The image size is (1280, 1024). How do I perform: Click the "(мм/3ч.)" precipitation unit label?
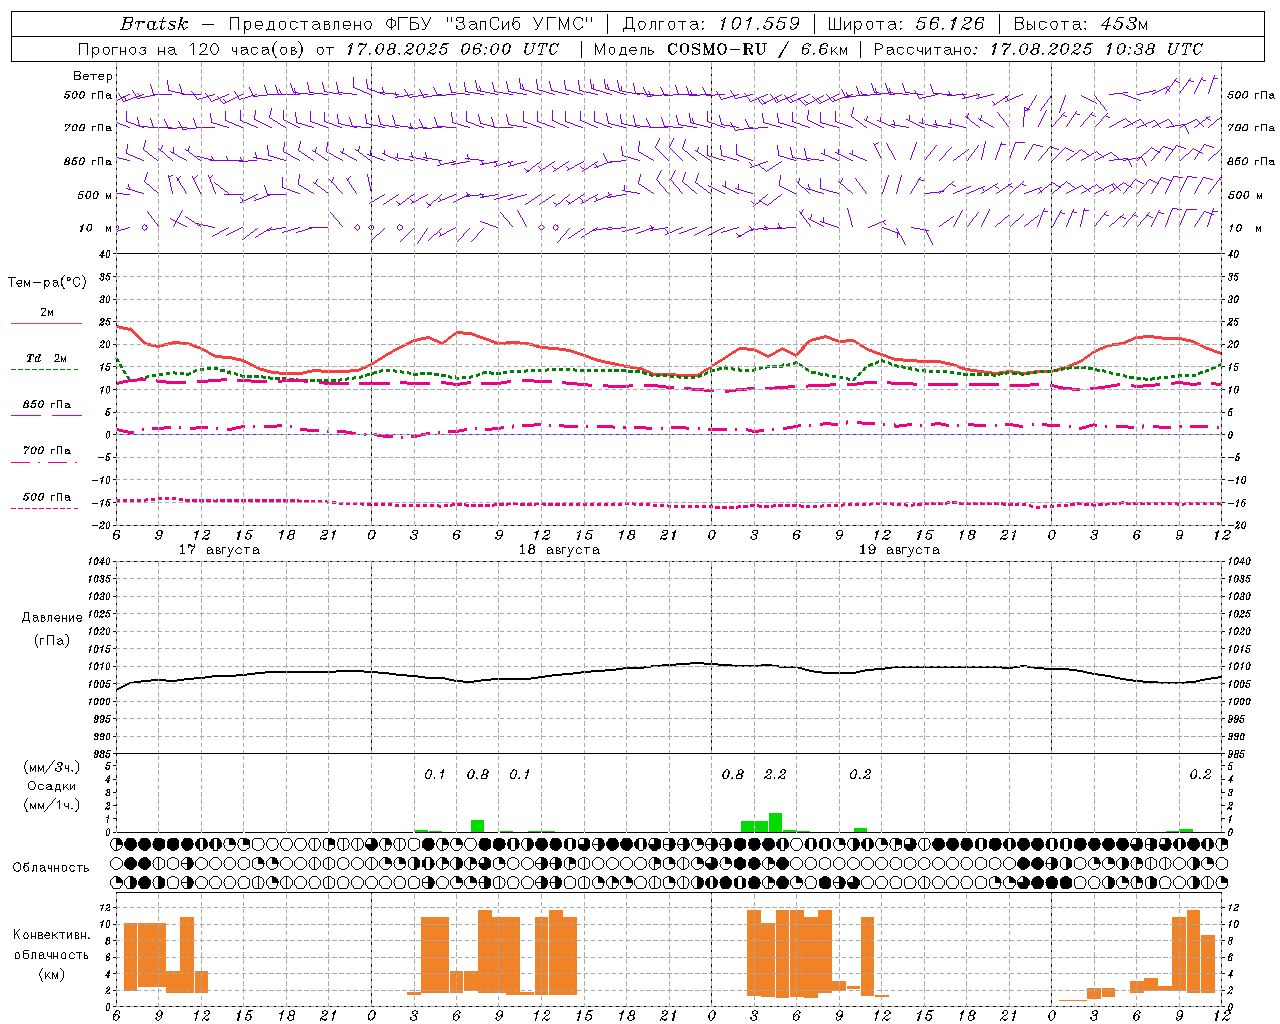51,768
